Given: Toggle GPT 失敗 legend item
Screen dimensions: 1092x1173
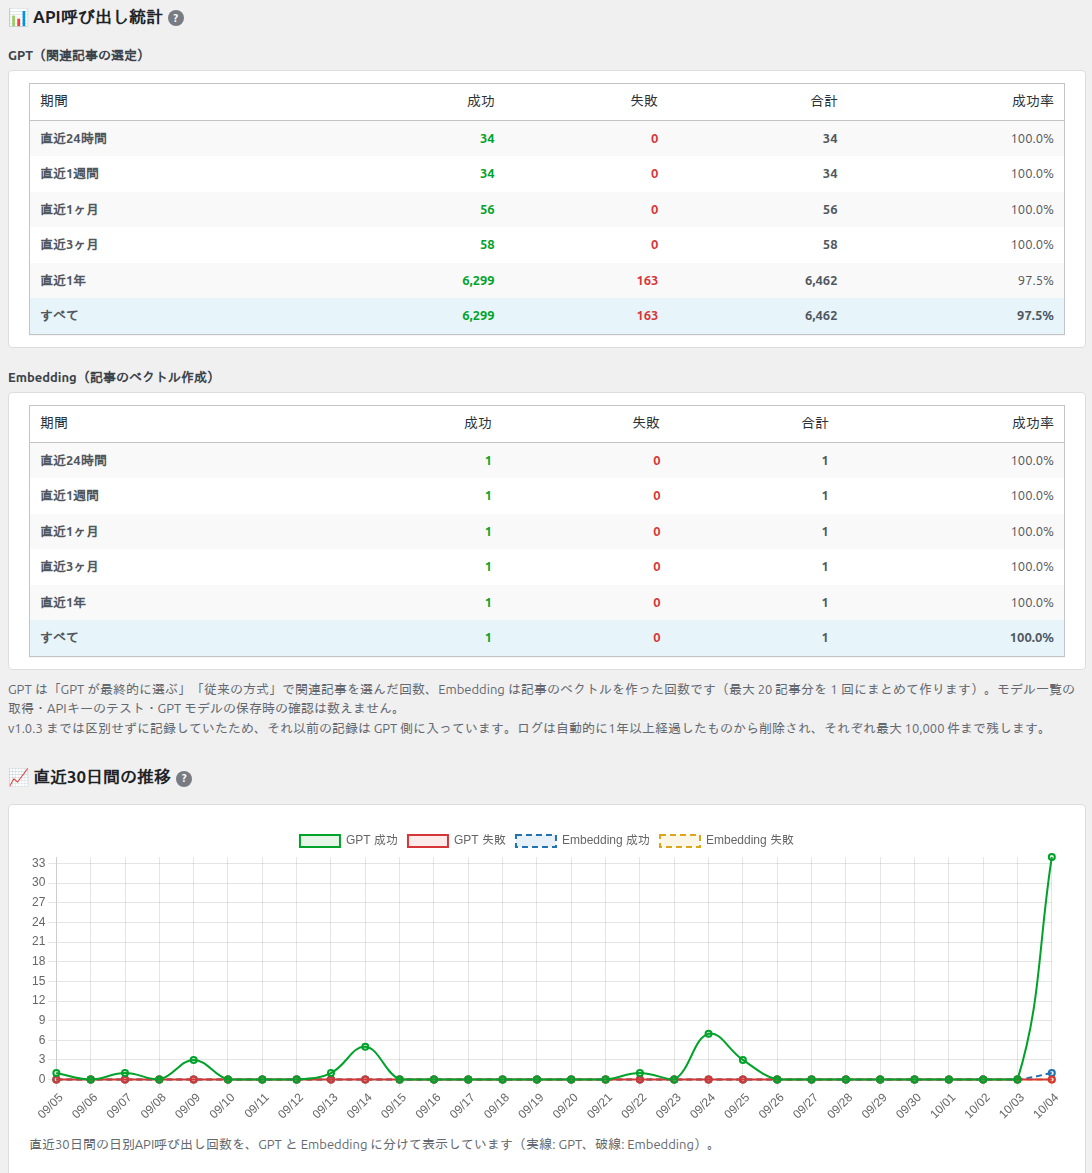Looking at the screenshot, I should coord(456,840).
